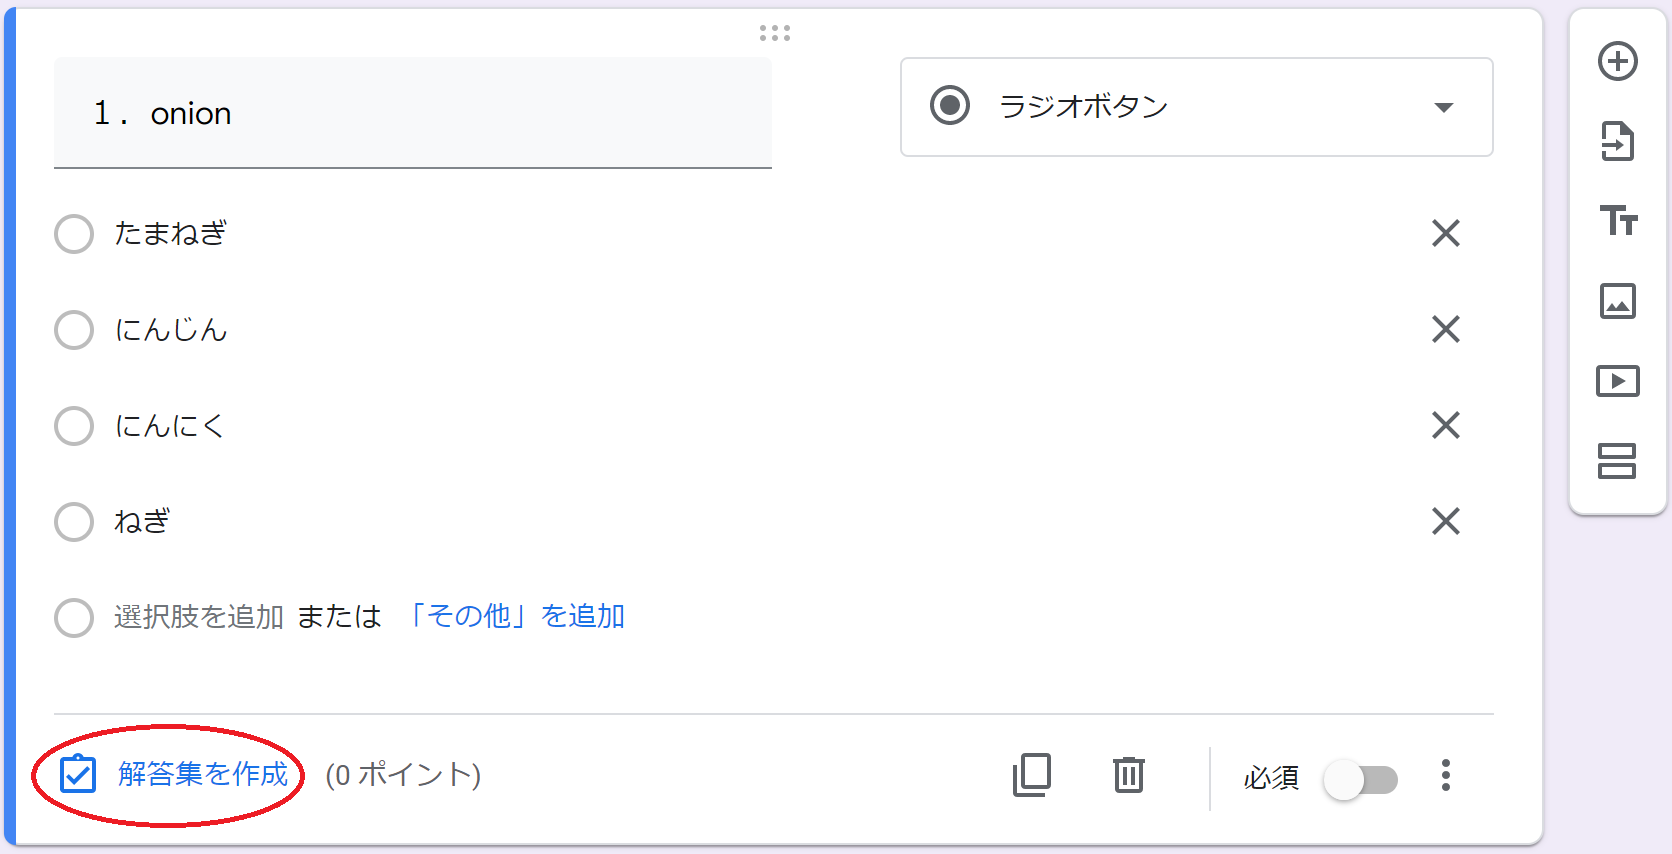This screenshot has width=1672, height=854.
Task: Duplicate this question with copy icon
Action: tap(1032, 775)
